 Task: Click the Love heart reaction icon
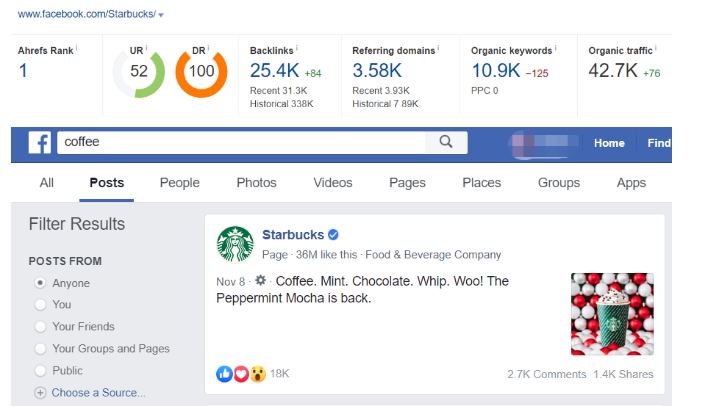click(x=241, y=374)
